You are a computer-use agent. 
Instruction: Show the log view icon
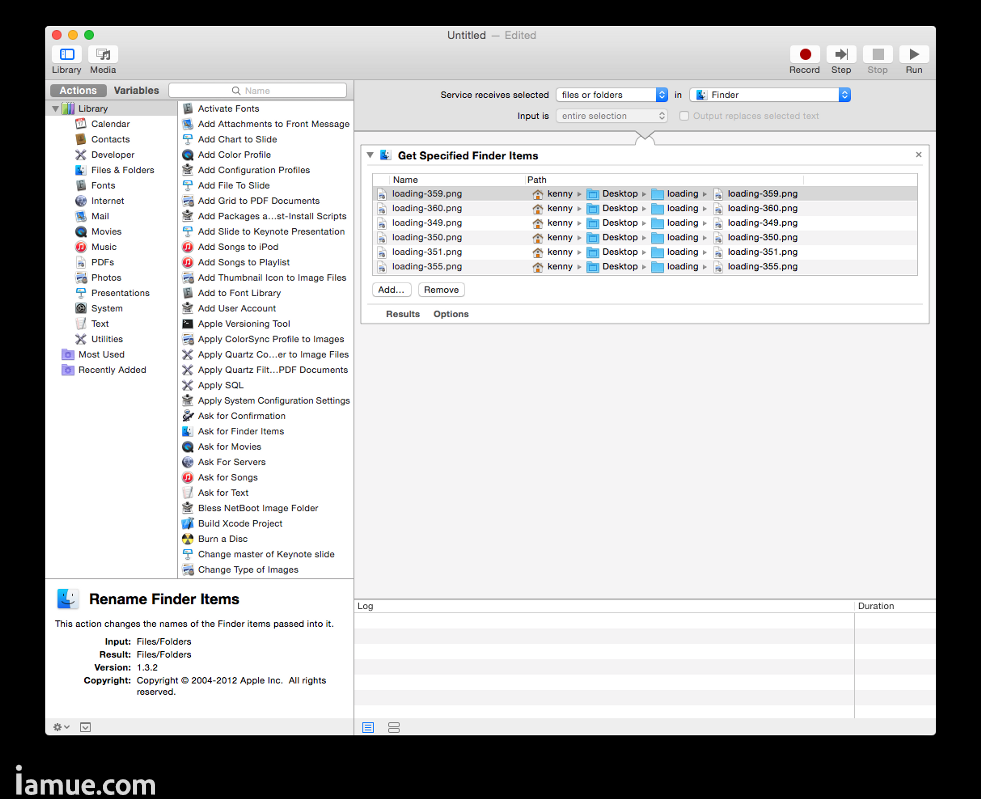368,727
